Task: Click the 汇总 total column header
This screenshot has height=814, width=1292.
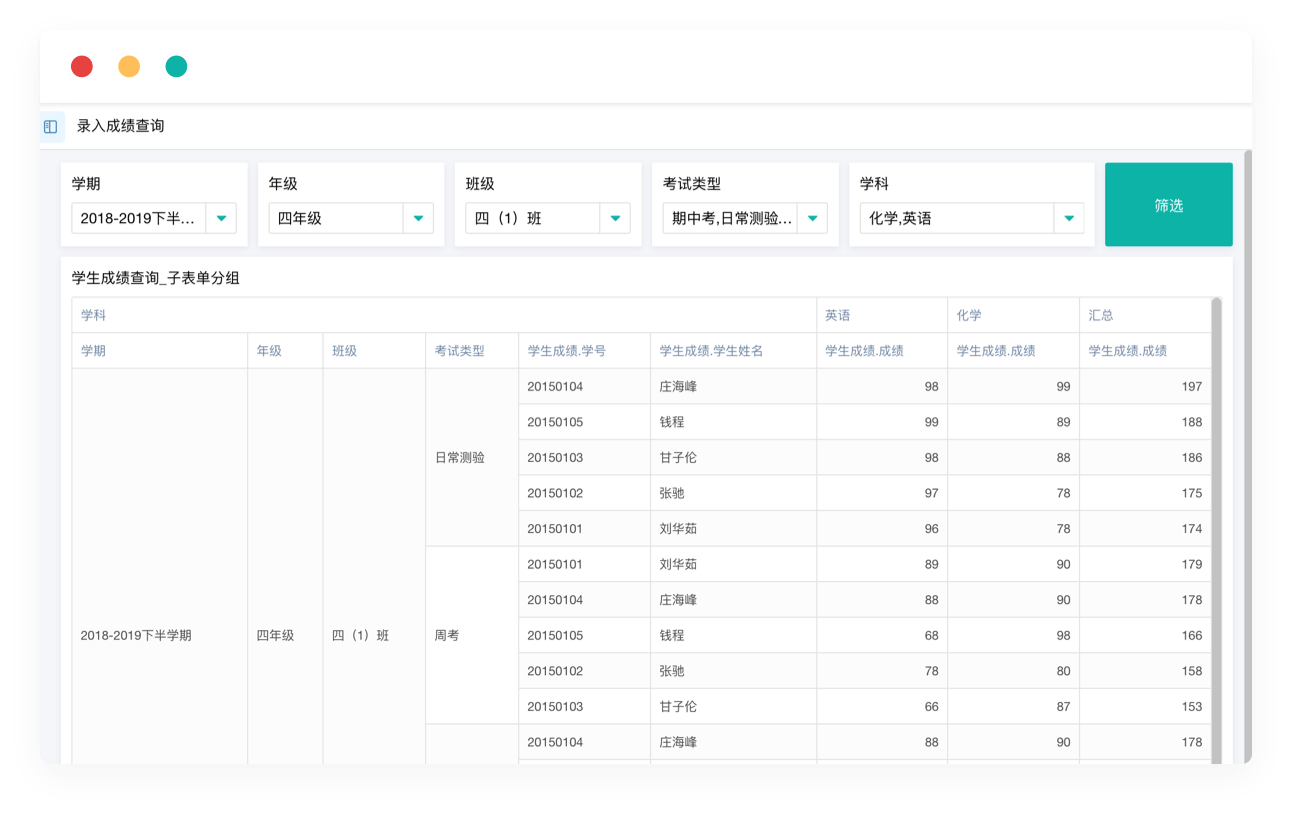Action: 1101,315
